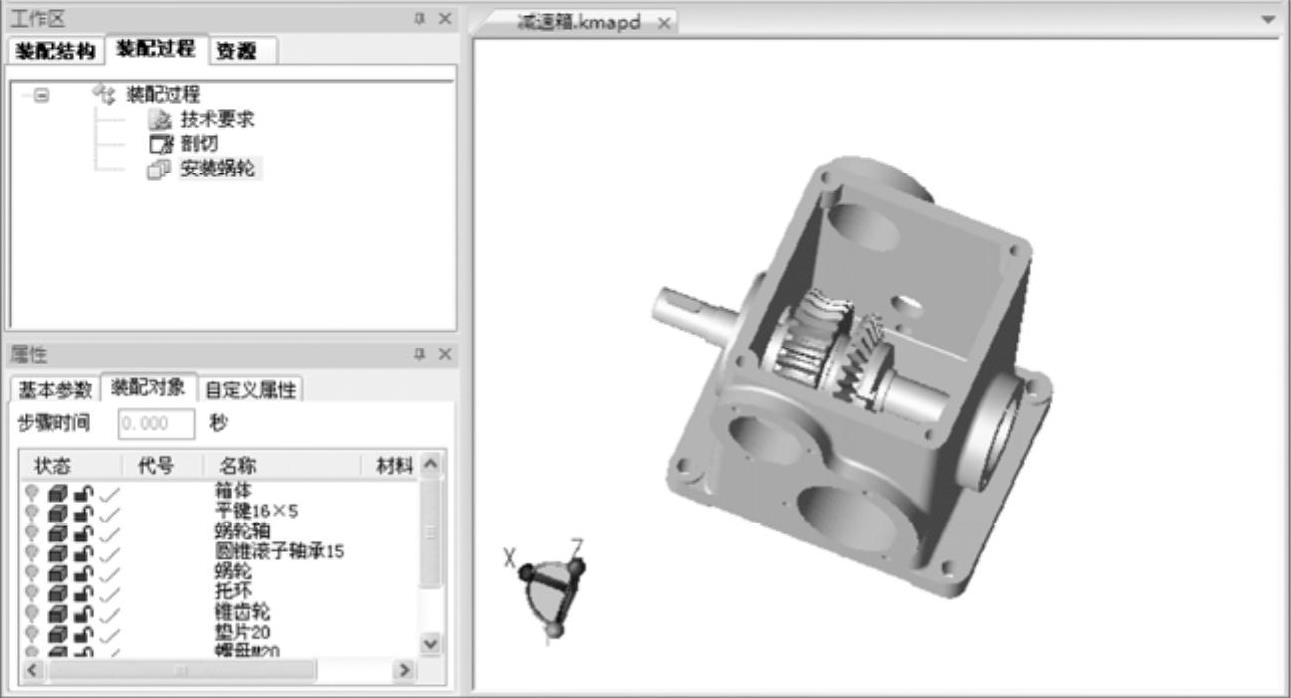Toggle the visibility bulb for 蜗轮
This screenshot has width=1291, height=698.
(32, 572)
